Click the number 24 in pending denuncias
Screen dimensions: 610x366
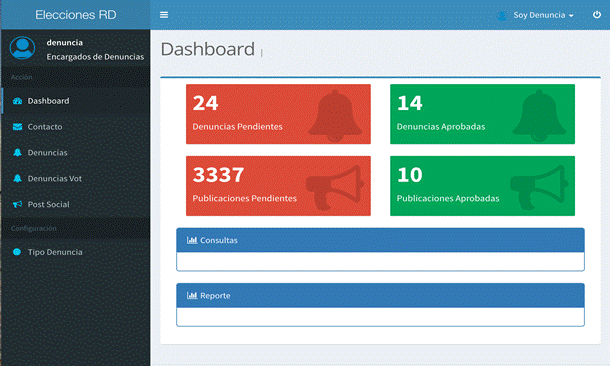coord(205,103)
